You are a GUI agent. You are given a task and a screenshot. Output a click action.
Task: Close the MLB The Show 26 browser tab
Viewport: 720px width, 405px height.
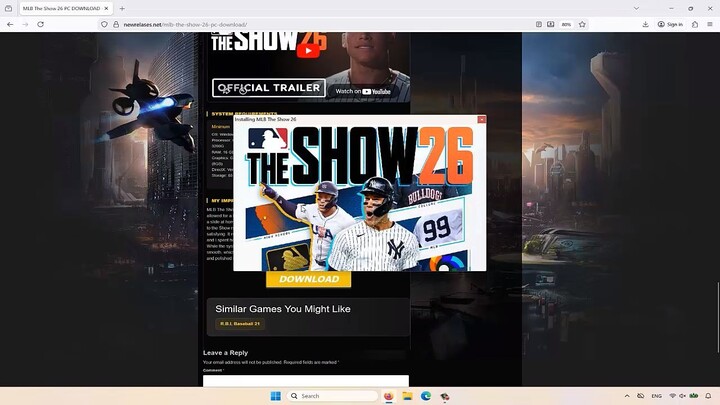(x=106, y=8)
